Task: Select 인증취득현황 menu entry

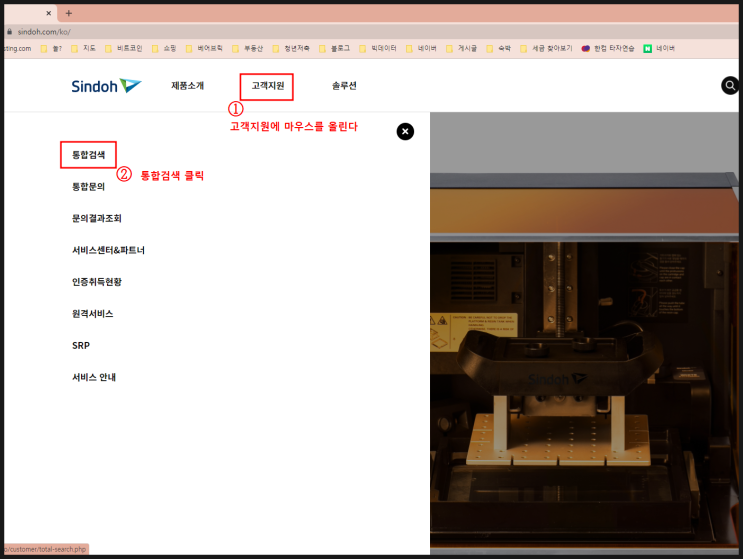Action: tap(97, 282)
